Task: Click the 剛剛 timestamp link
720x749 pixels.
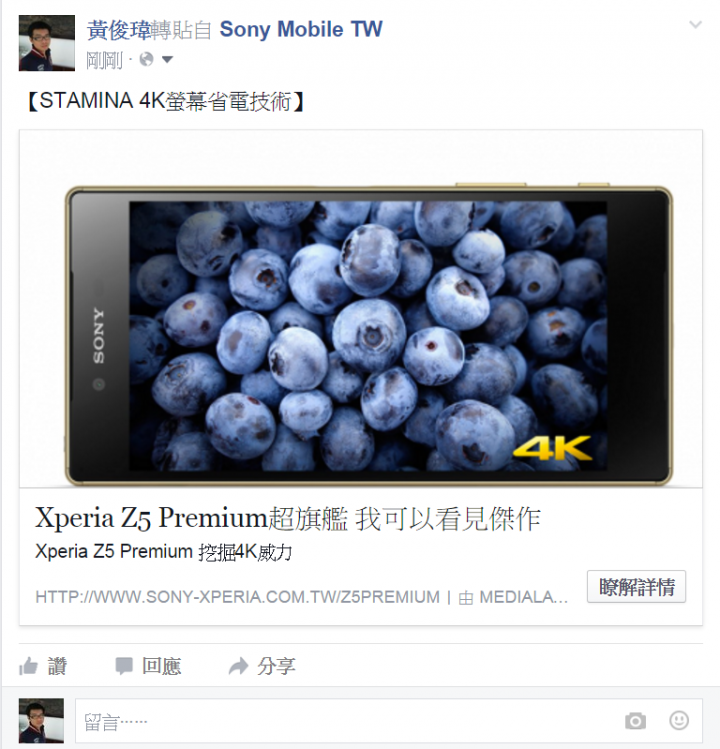Action: point(105,60)
